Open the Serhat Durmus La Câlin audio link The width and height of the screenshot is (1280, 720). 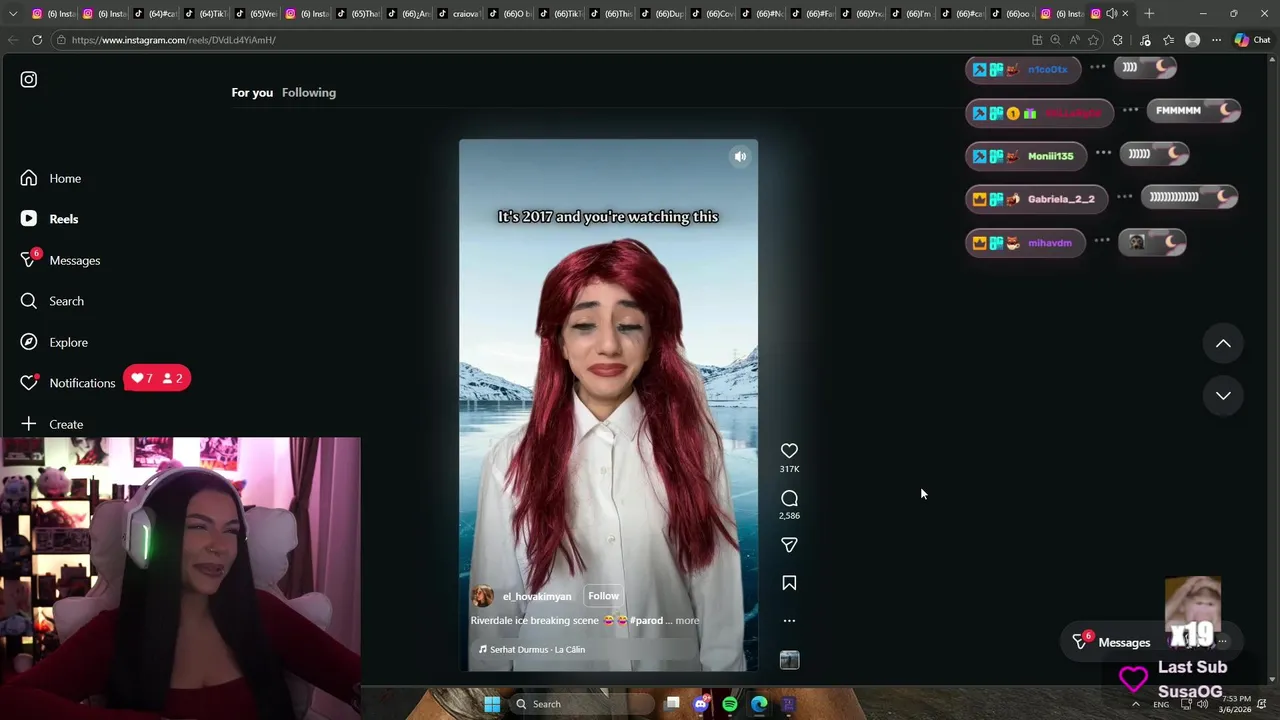tap(532, 649)
